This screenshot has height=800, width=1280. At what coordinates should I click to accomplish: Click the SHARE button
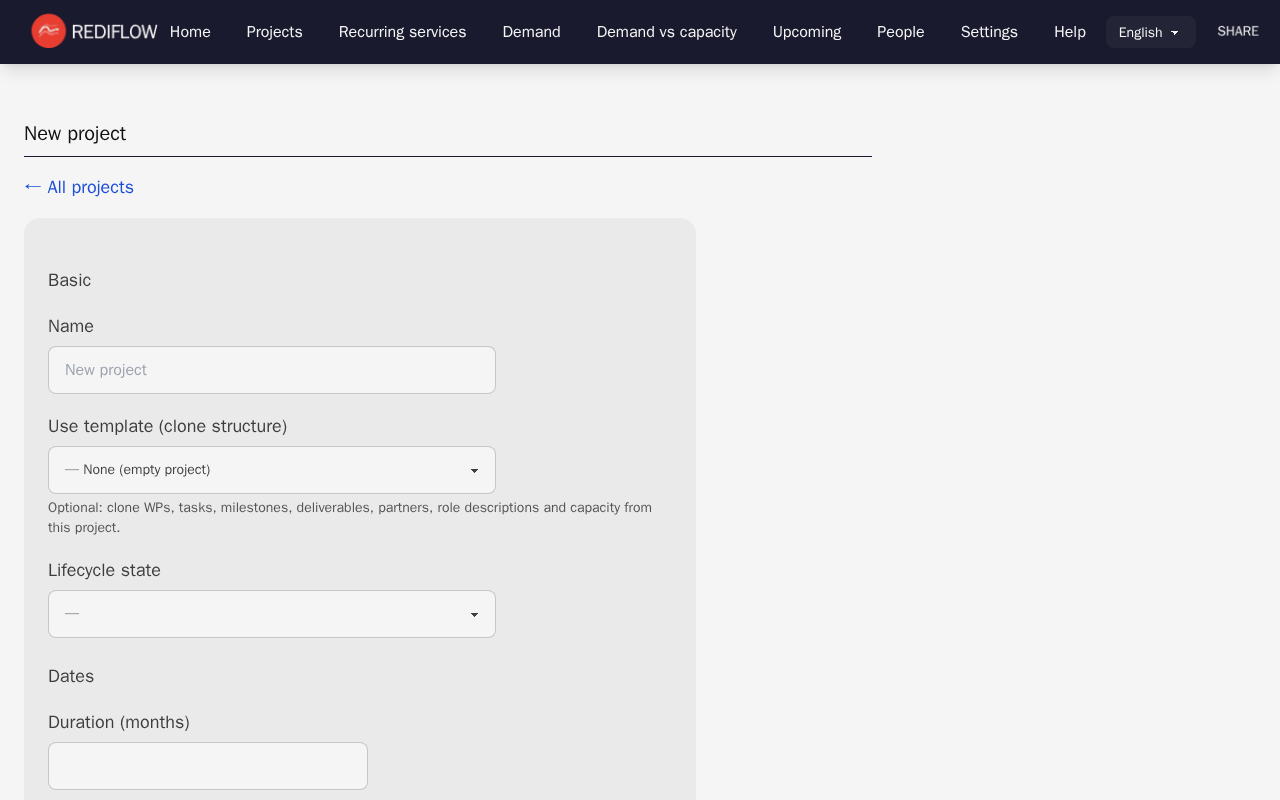(1237, 31)
